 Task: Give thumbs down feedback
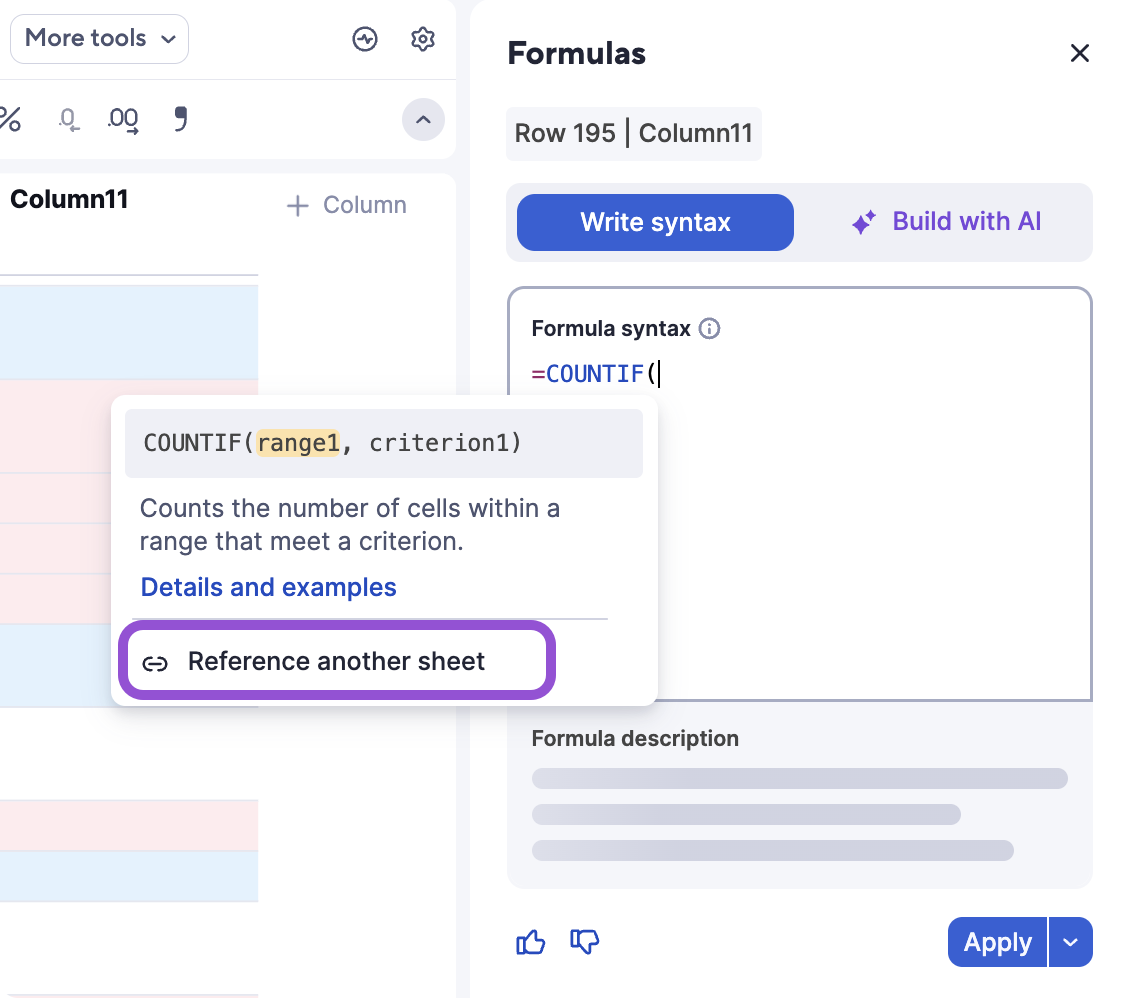[584, 942]
